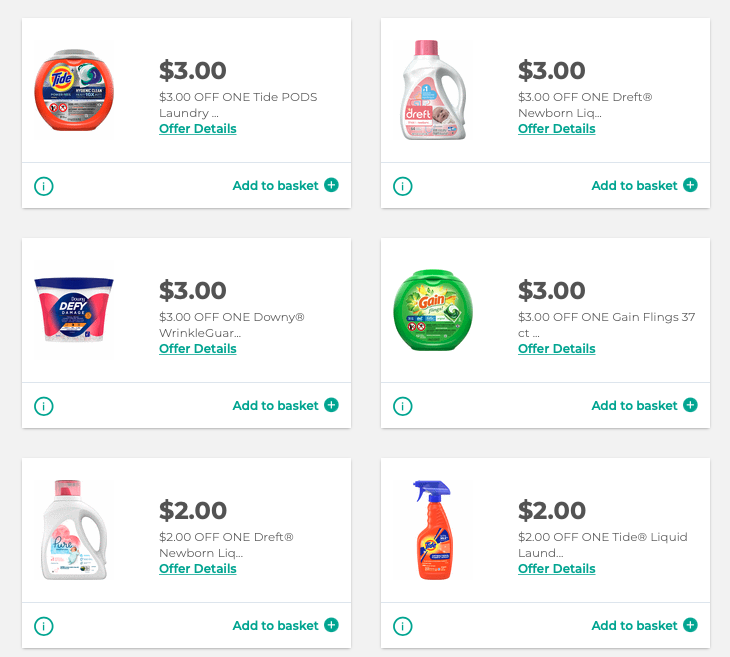730x657 pixels.
Task: Add Downy WrinkleGuard coupon to basket
Action: coord(285,406)
